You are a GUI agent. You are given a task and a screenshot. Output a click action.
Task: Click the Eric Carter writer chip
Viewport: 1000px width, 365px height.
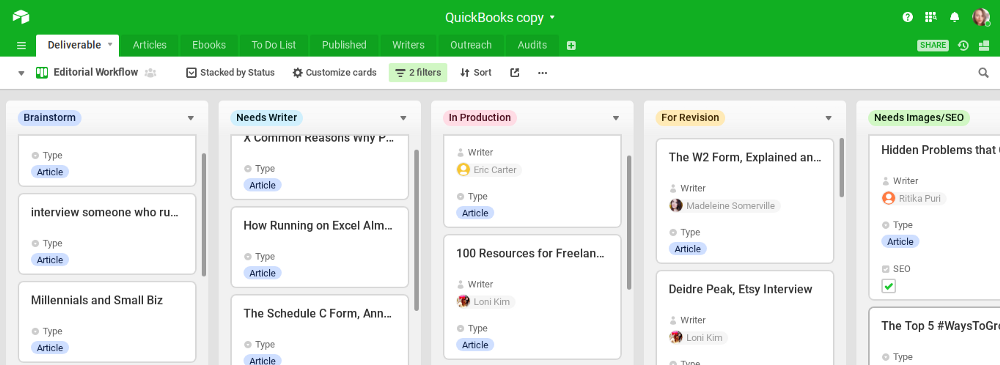(x=490, y=170)
